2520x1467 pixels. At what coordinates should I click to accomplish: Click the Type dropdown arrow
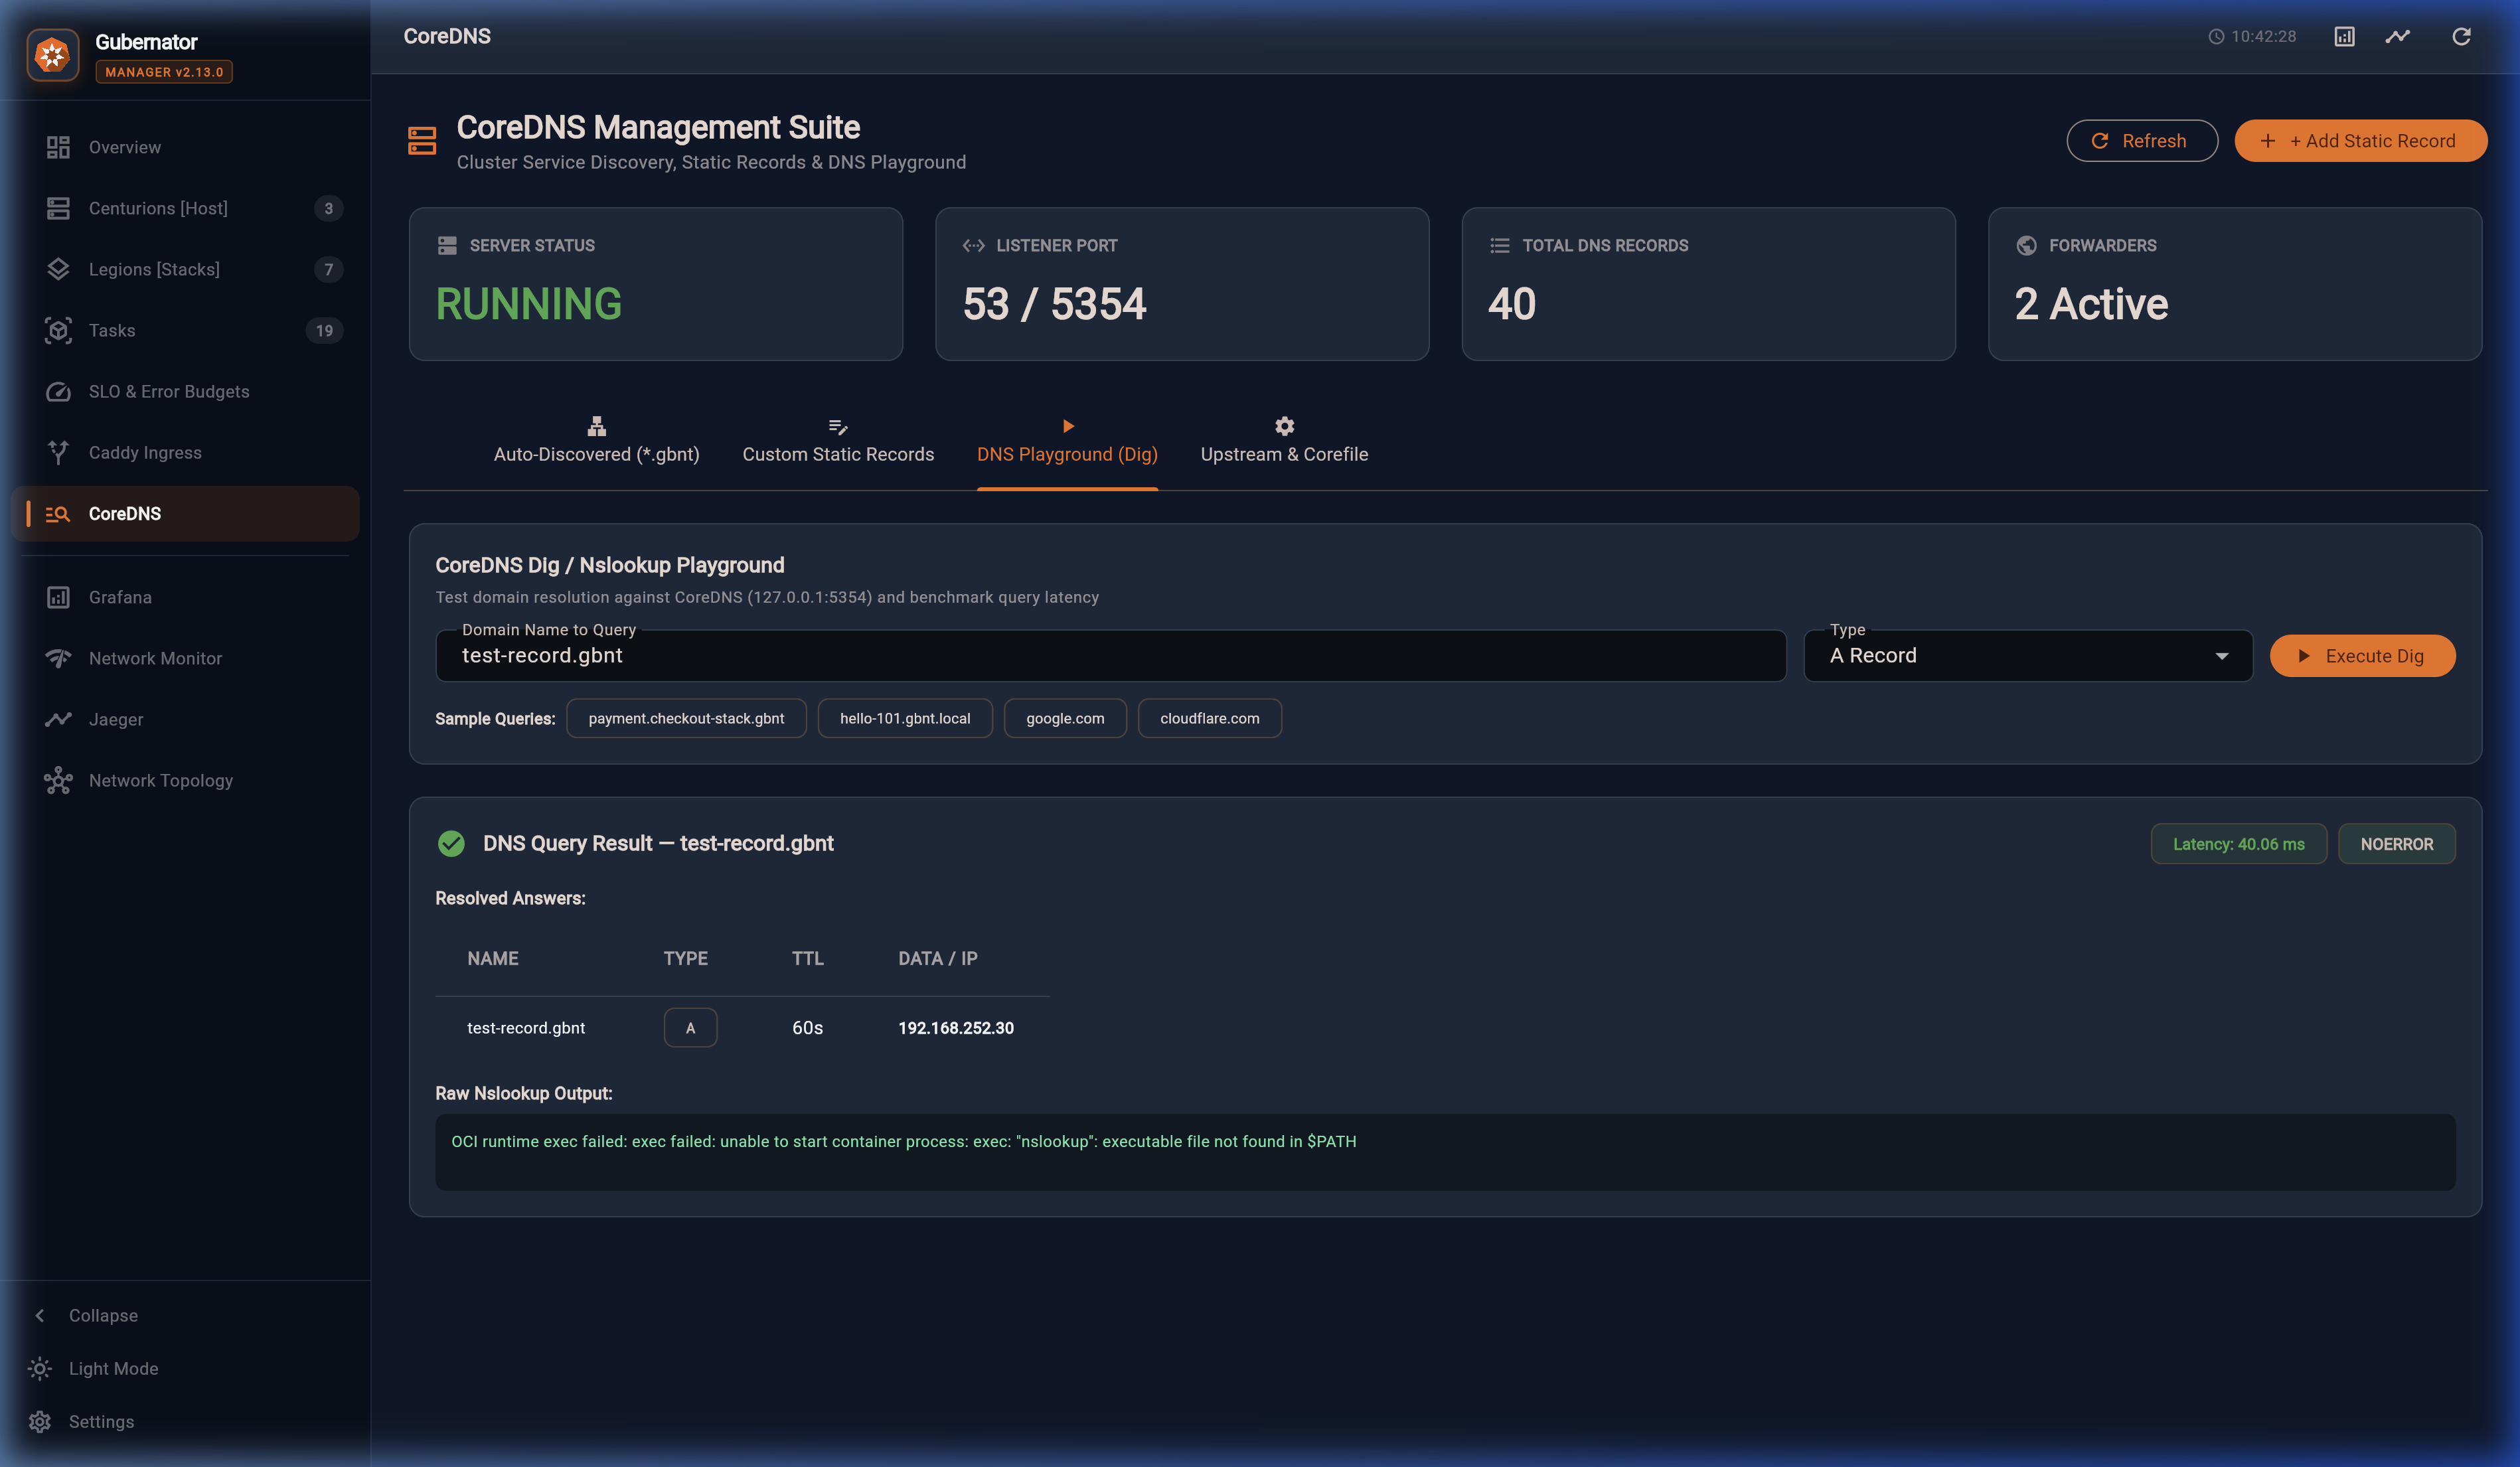(x=2222, y=656)
